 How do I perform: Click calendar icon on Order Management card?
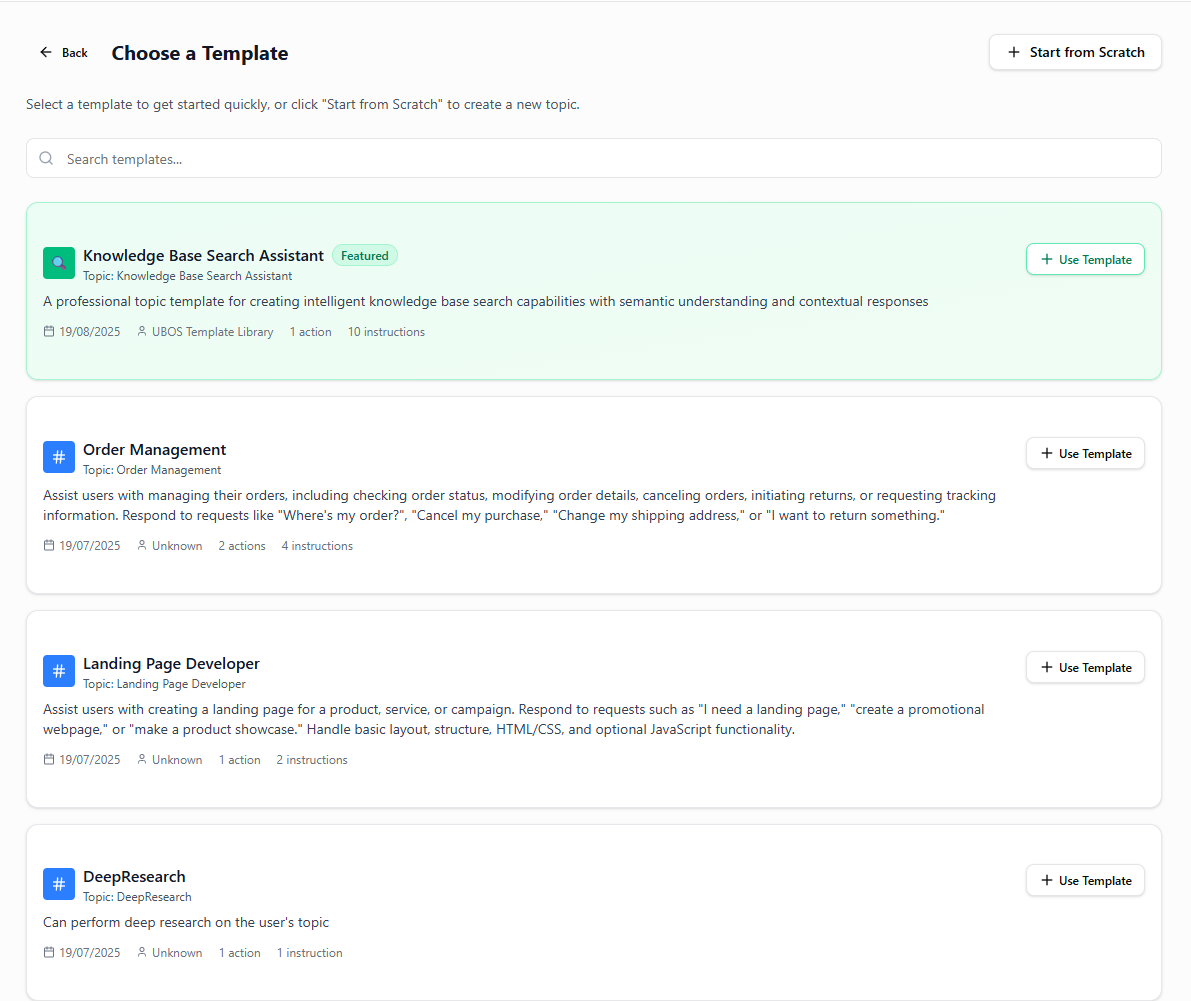click(49, 546)
